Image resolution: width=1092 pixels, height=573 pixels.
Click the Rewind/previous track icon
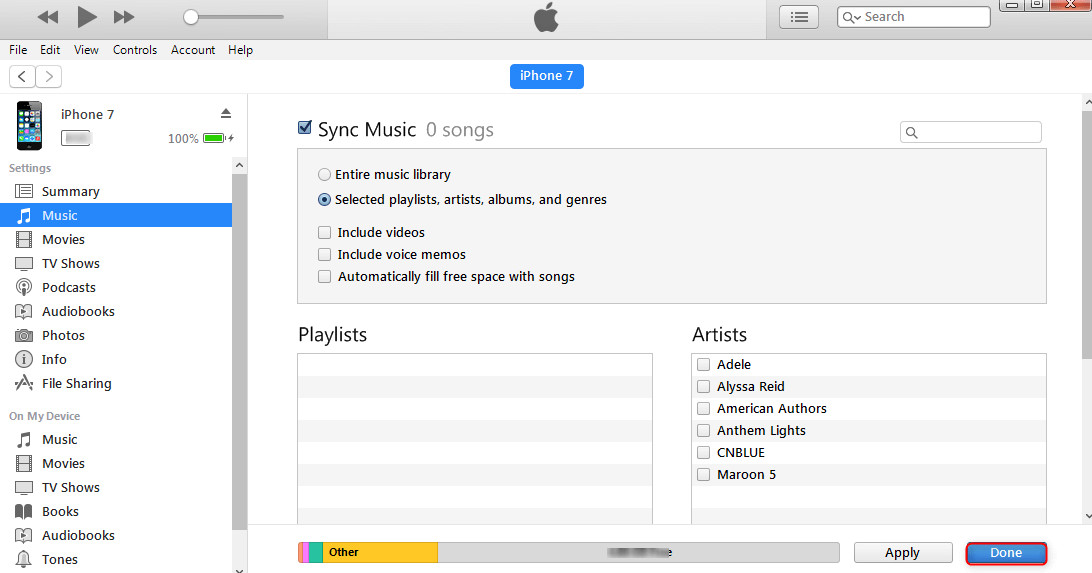click(47, 17)
